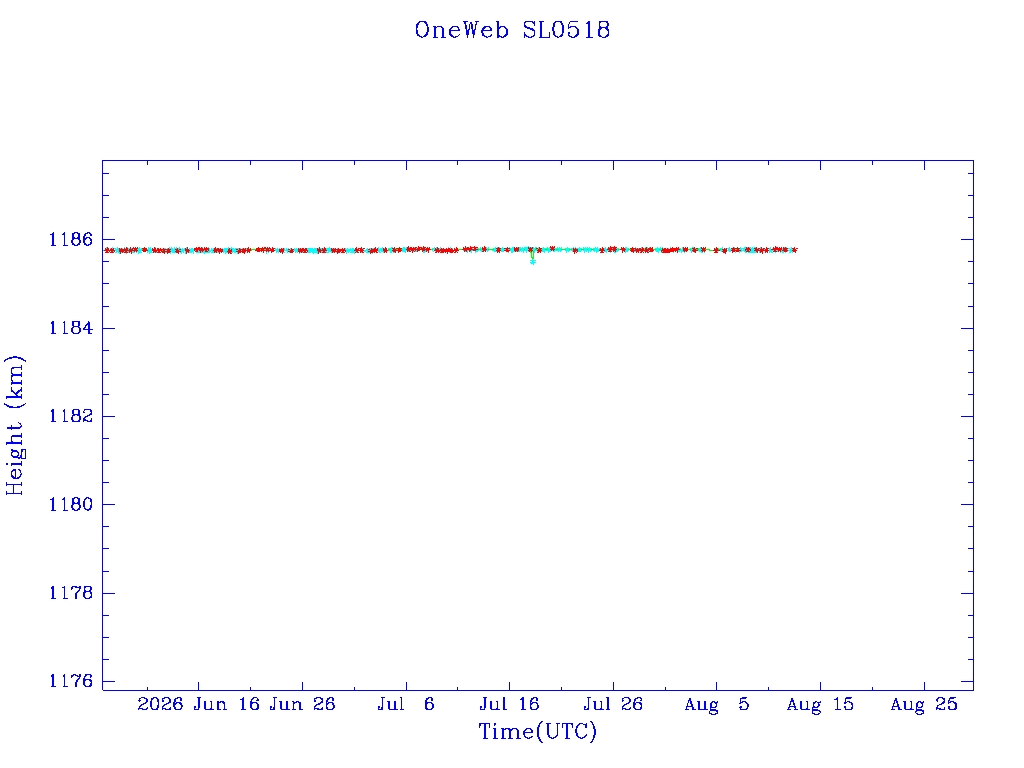
Task: Select the Jul 16 date label
Action: 509,704
